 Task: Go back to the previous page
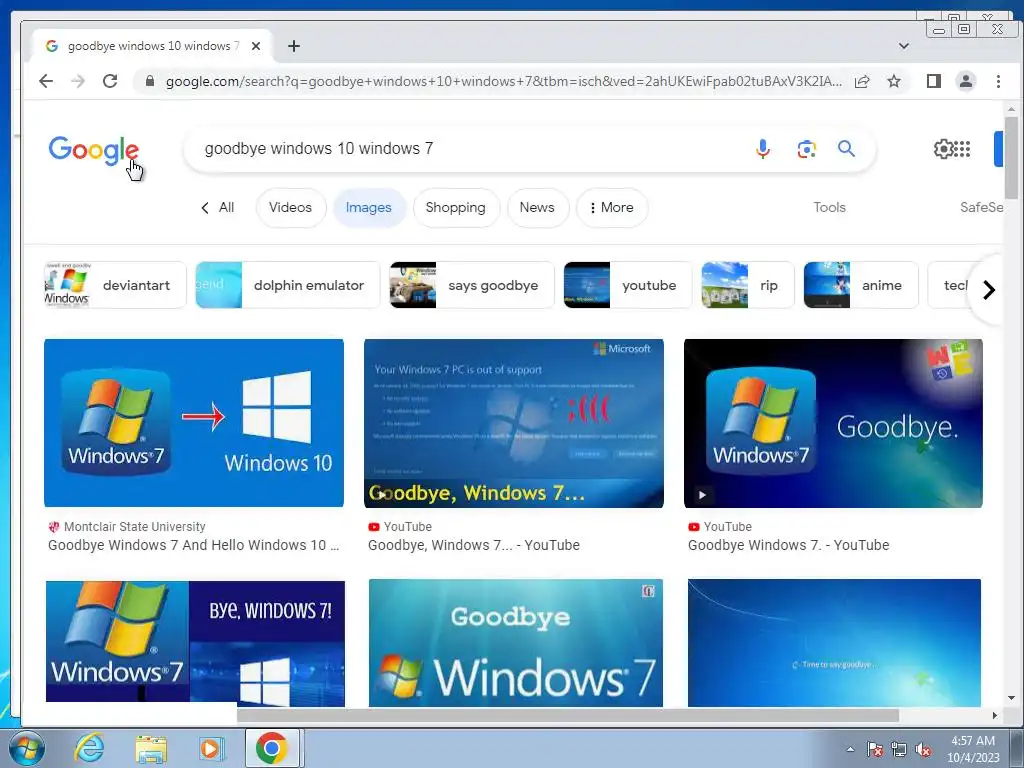(x=46, y=81)
